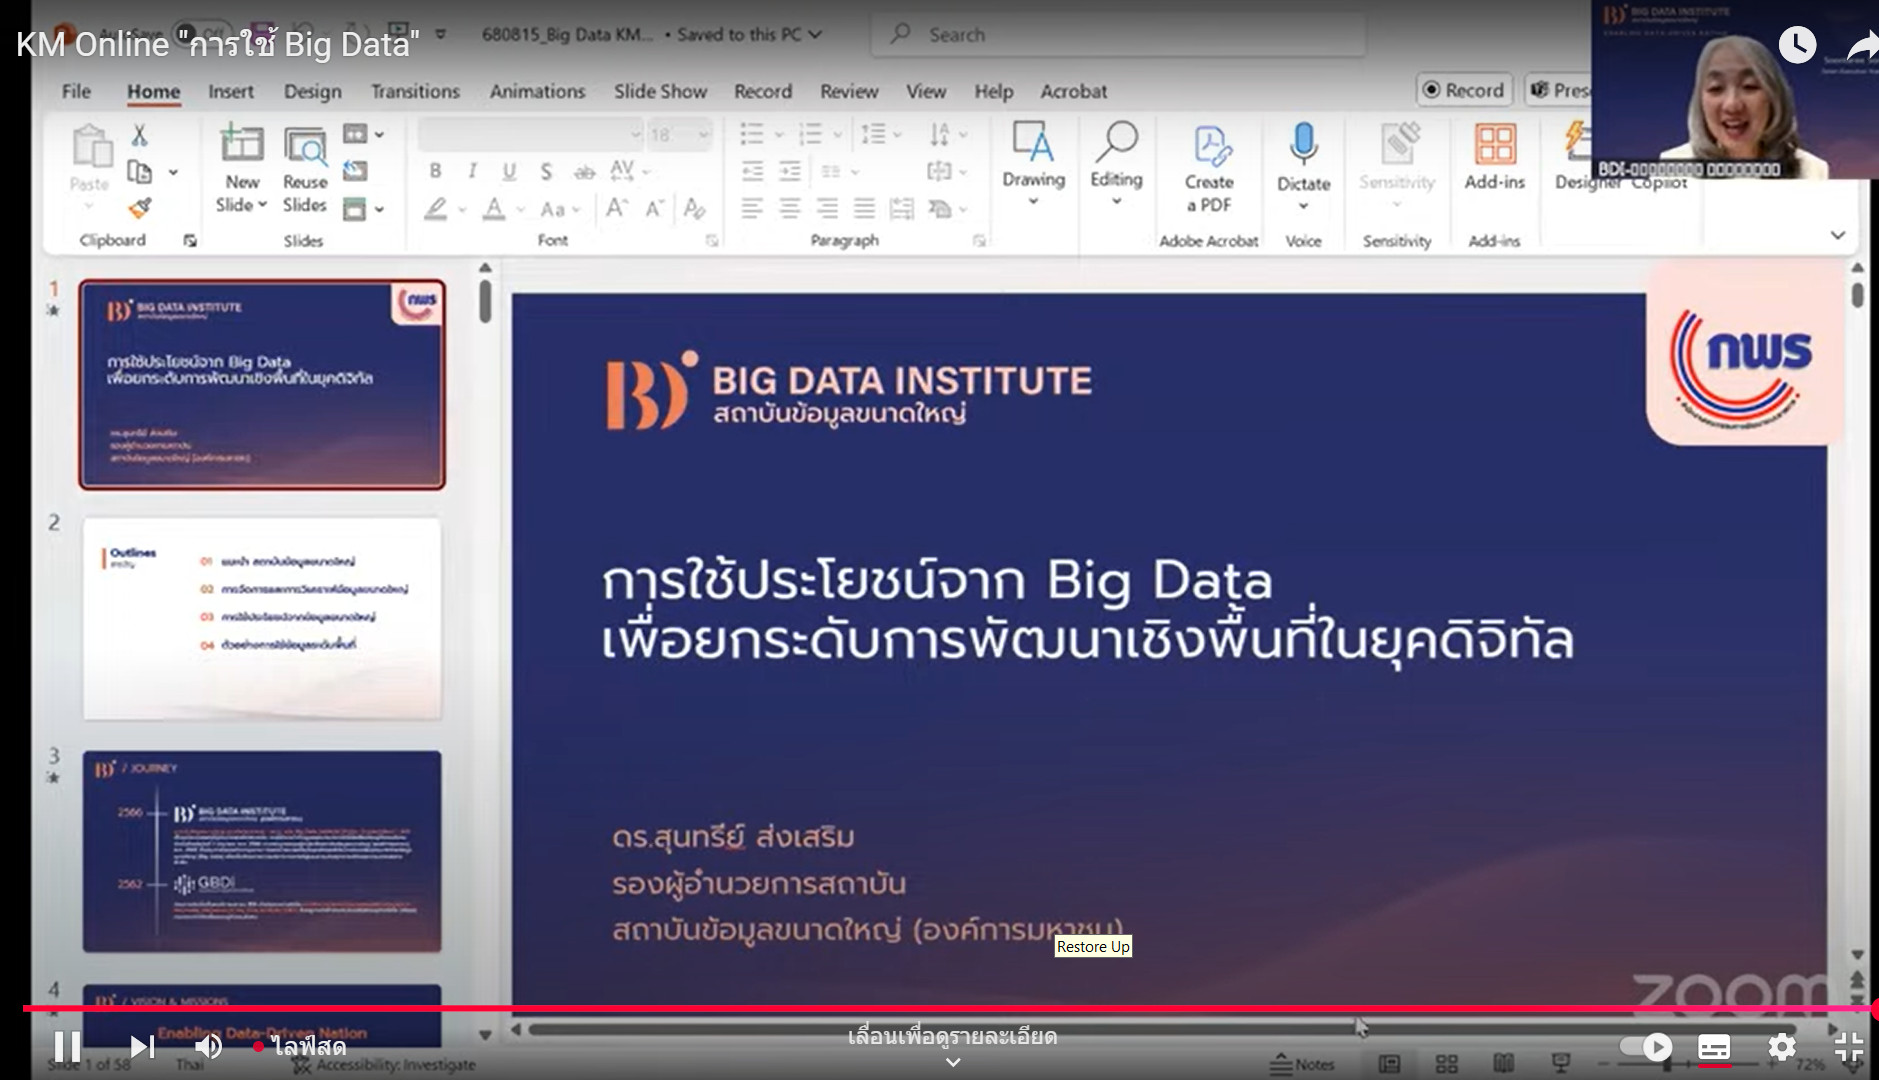
Task: Collapse the ribbon with the chevron
Action: [1838, 235]
